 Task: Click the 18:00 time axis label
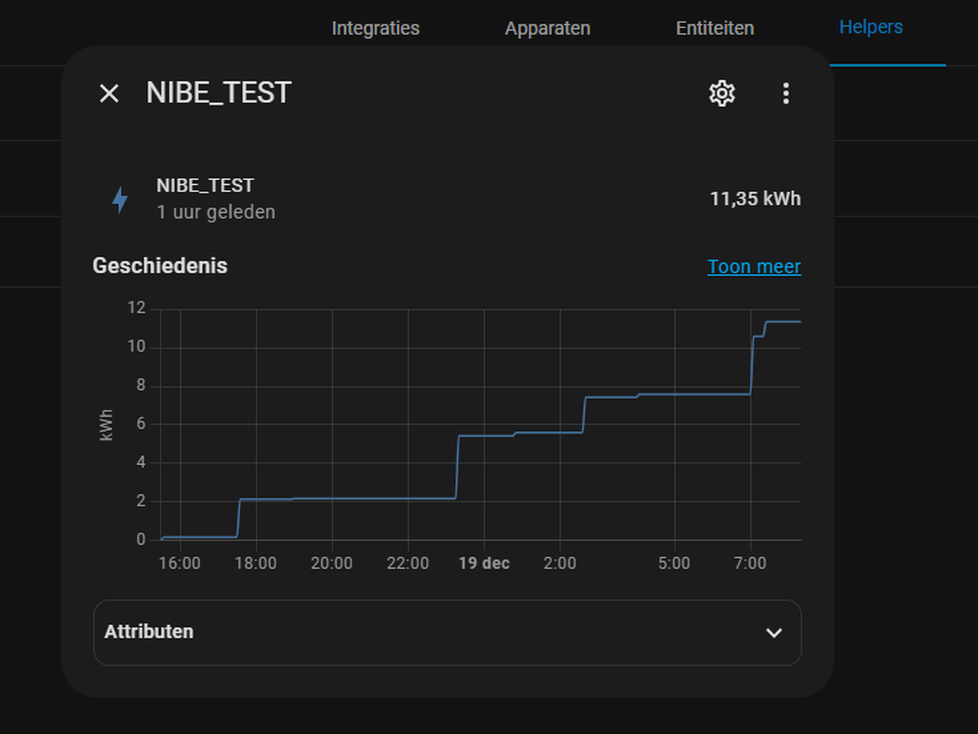(x=255, y=563)
